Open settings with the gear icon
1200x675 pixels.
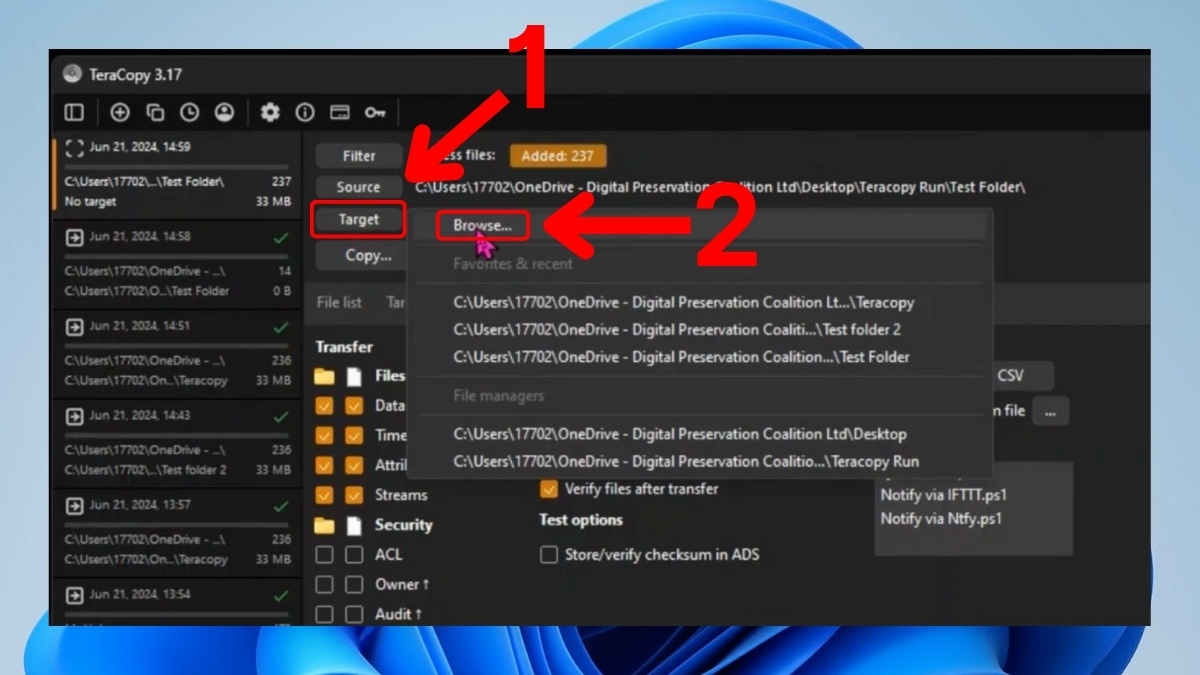[270, 112]
